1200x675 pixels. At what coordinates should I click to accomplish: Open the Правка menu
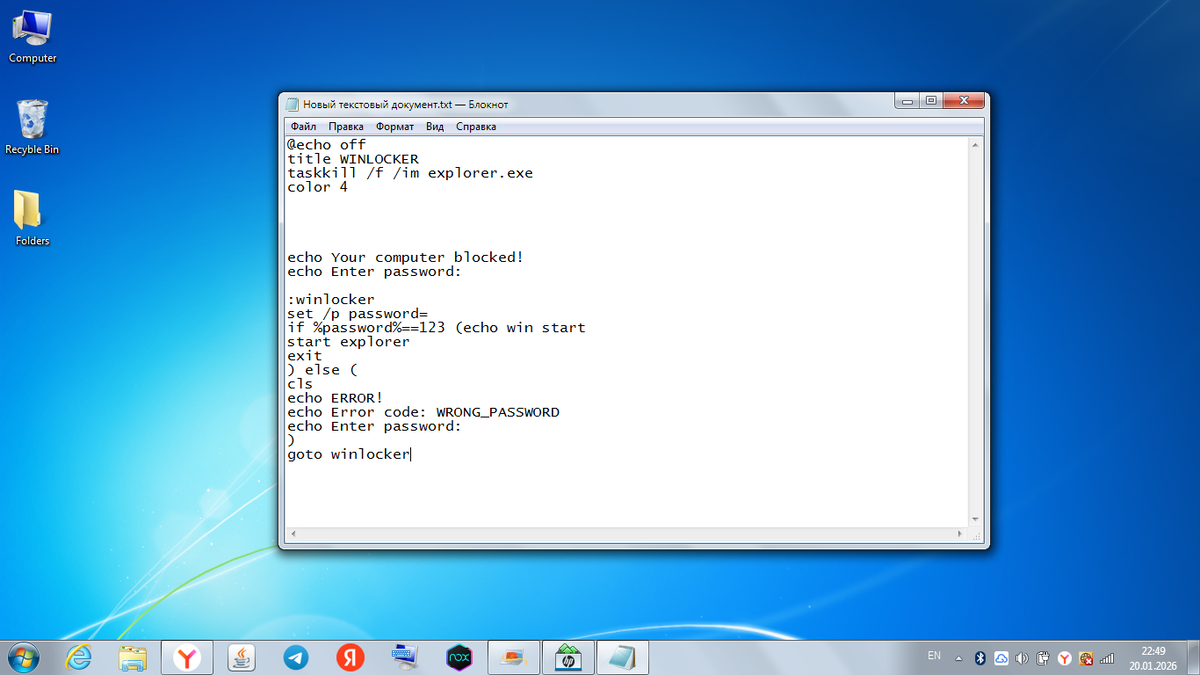pos(346,127)
